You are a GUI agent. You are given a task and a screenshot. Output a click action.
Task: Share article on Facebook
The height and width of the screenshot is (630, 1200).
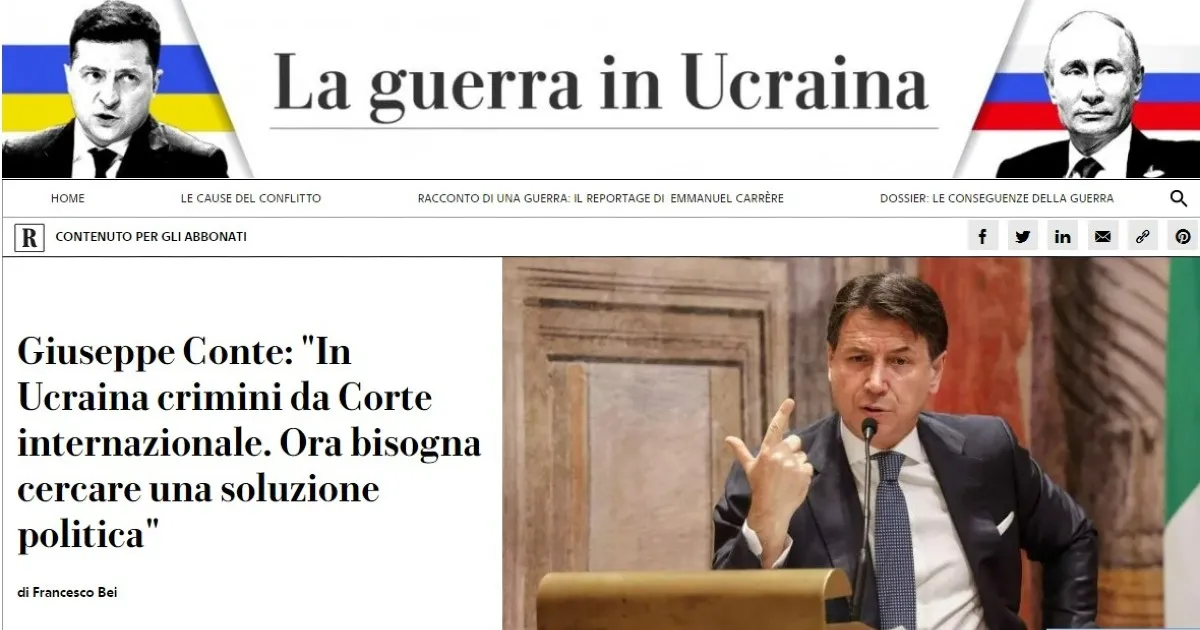[x=982, y=236]
